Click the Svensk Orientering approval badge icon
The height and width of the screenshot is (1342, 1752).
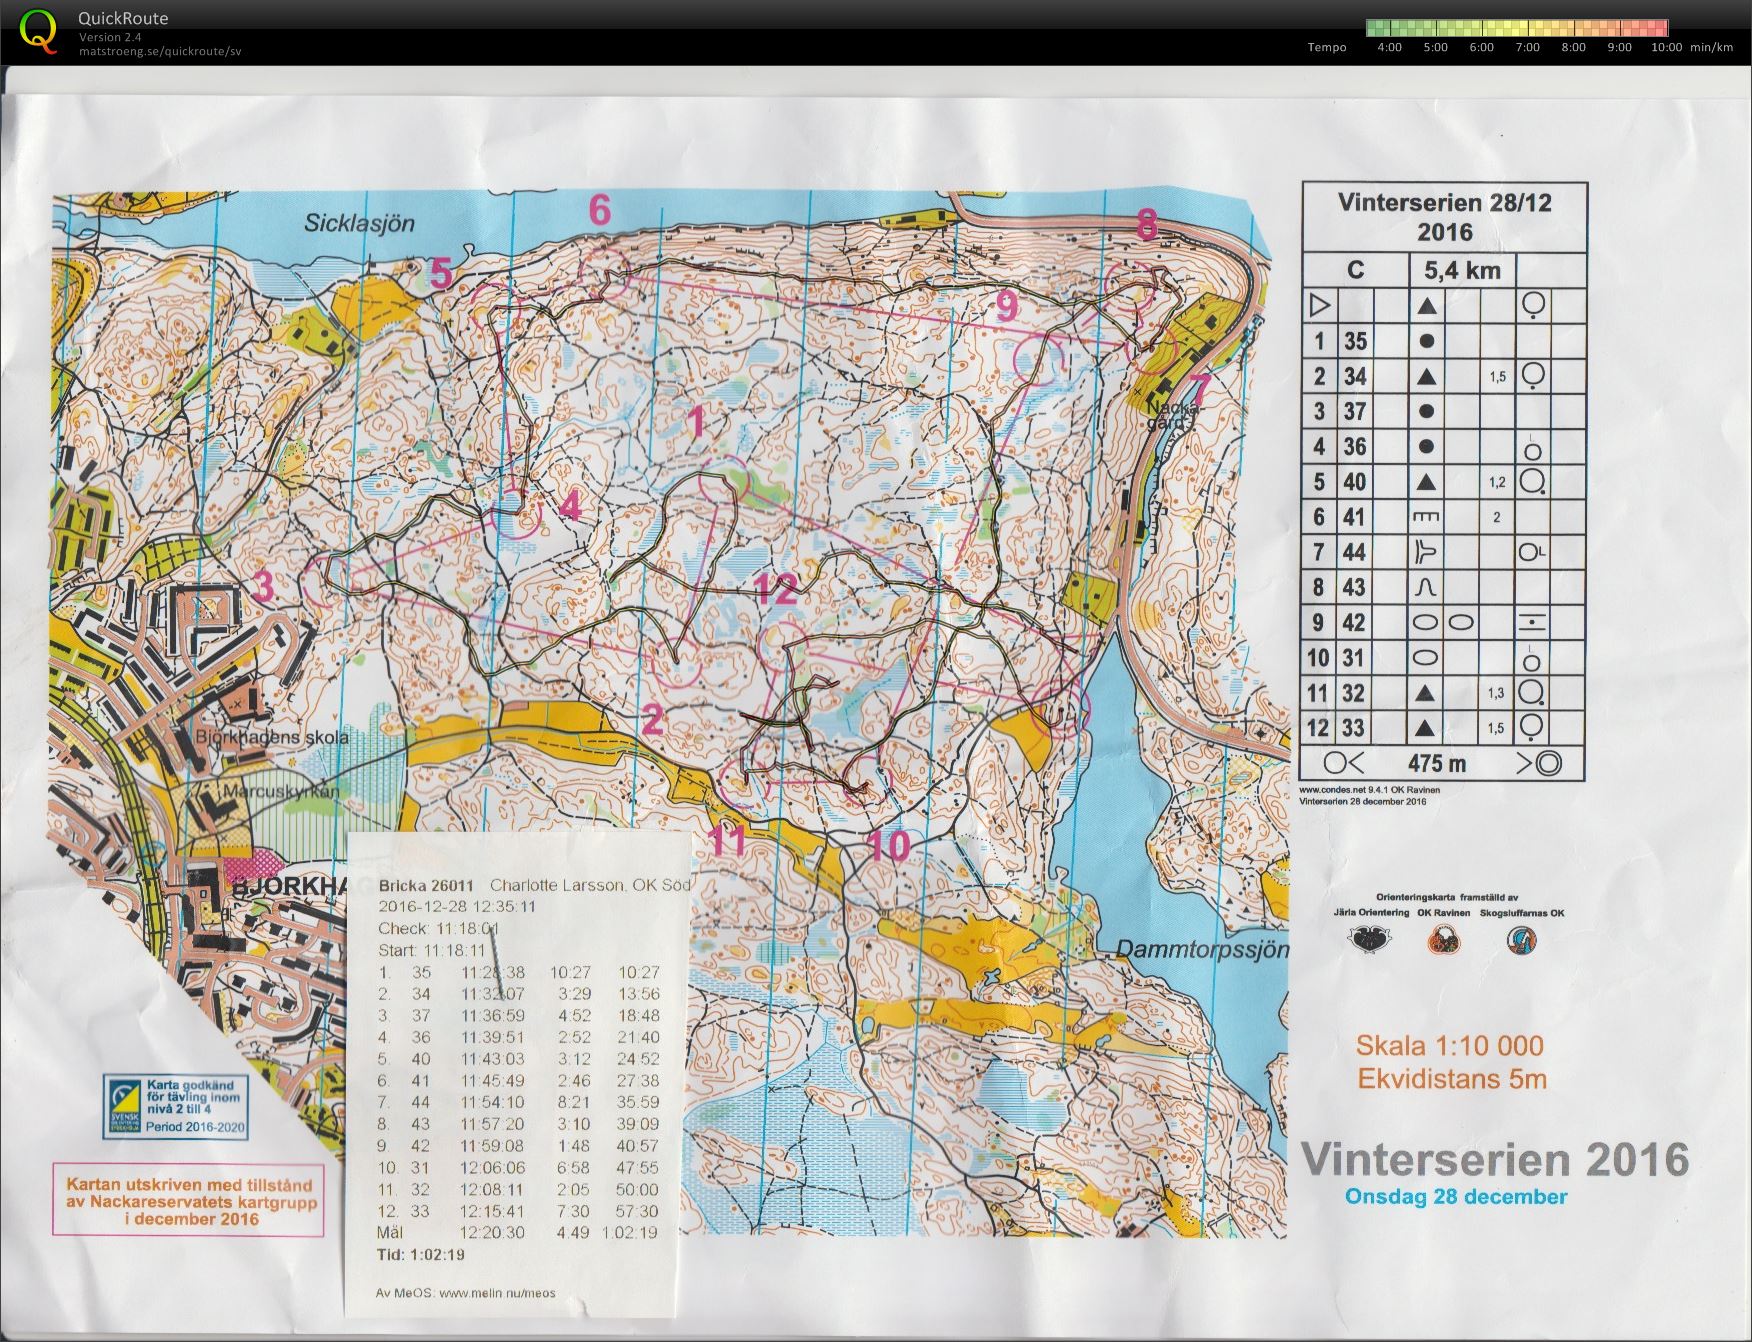click(124, 1105)
